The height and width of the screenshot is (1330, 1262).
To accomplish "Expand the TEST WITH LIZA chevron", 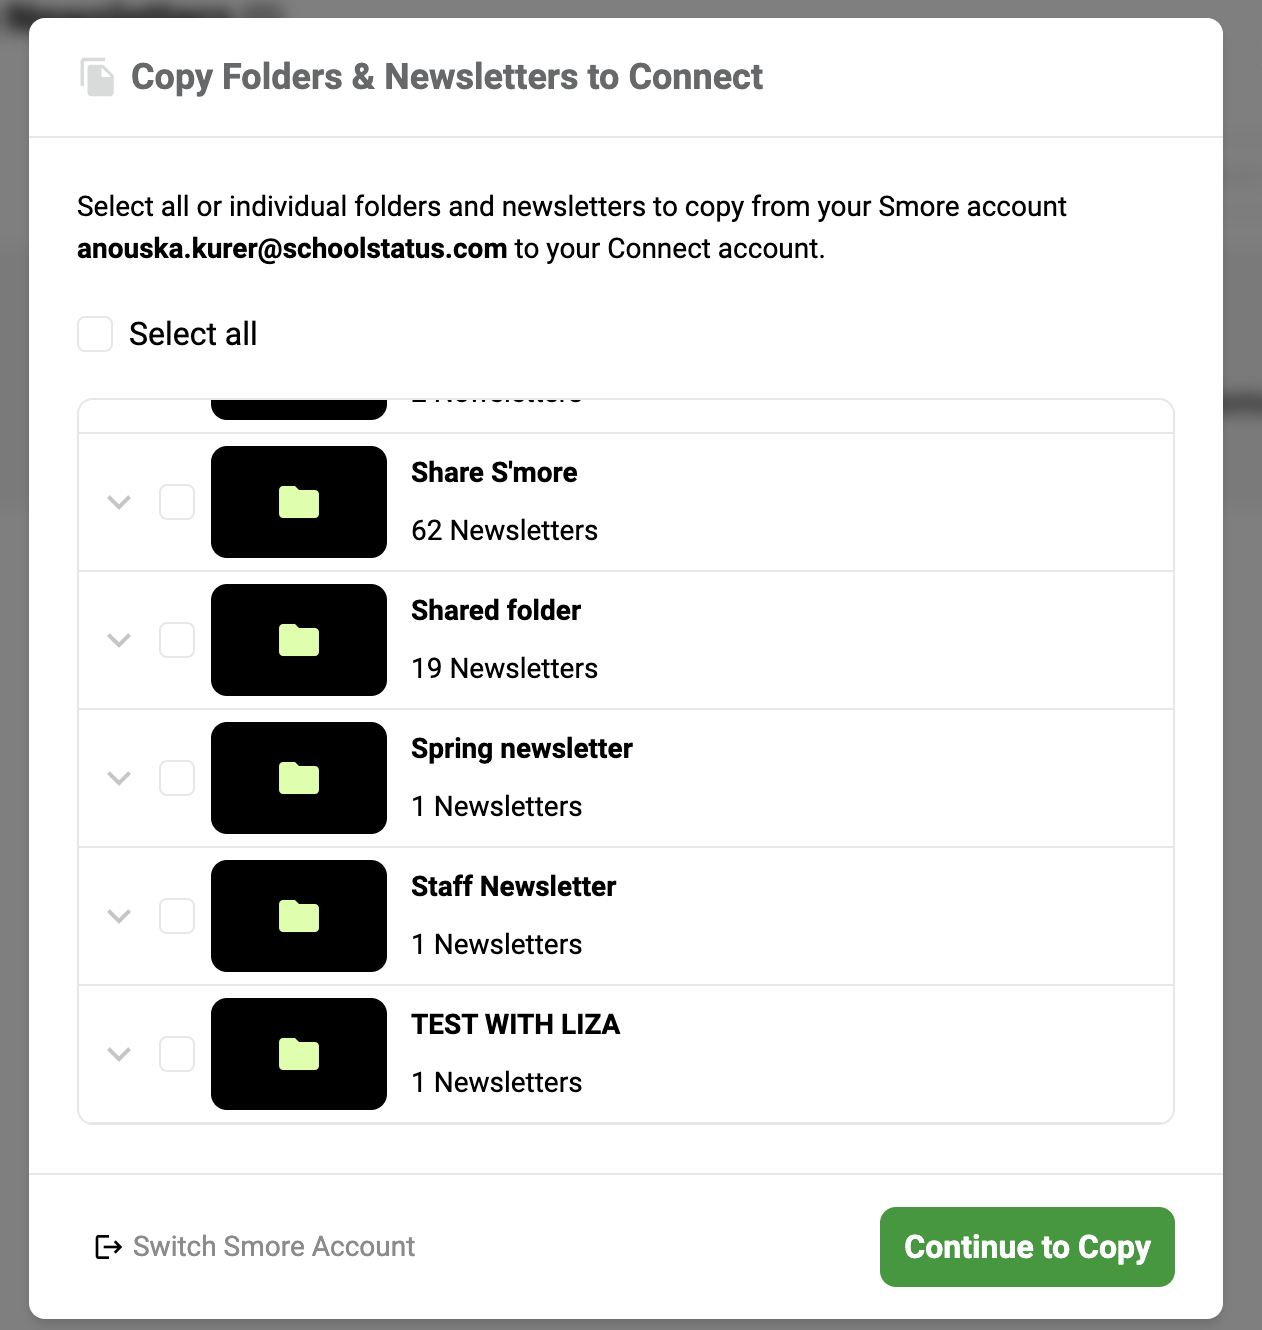I will (119, 1054).
